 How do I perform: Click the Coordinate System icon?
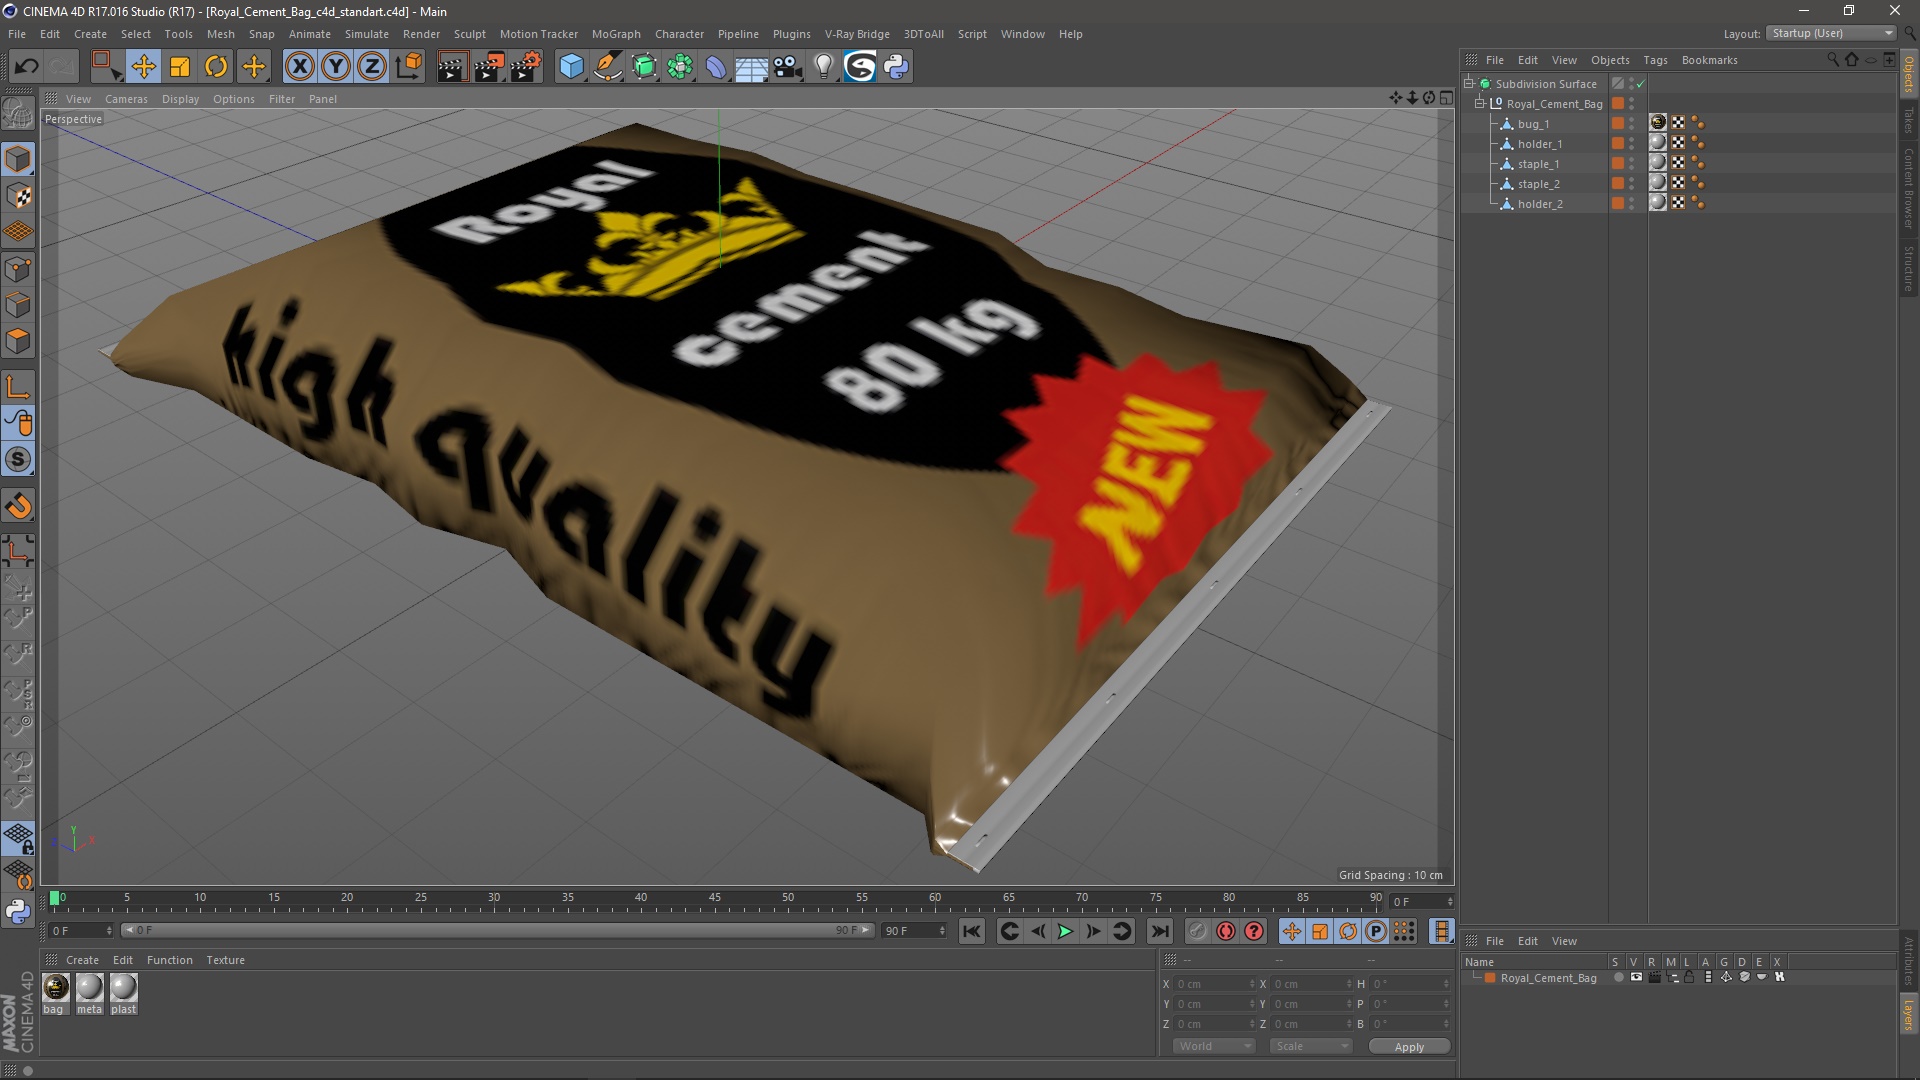(x=409, y=67)
